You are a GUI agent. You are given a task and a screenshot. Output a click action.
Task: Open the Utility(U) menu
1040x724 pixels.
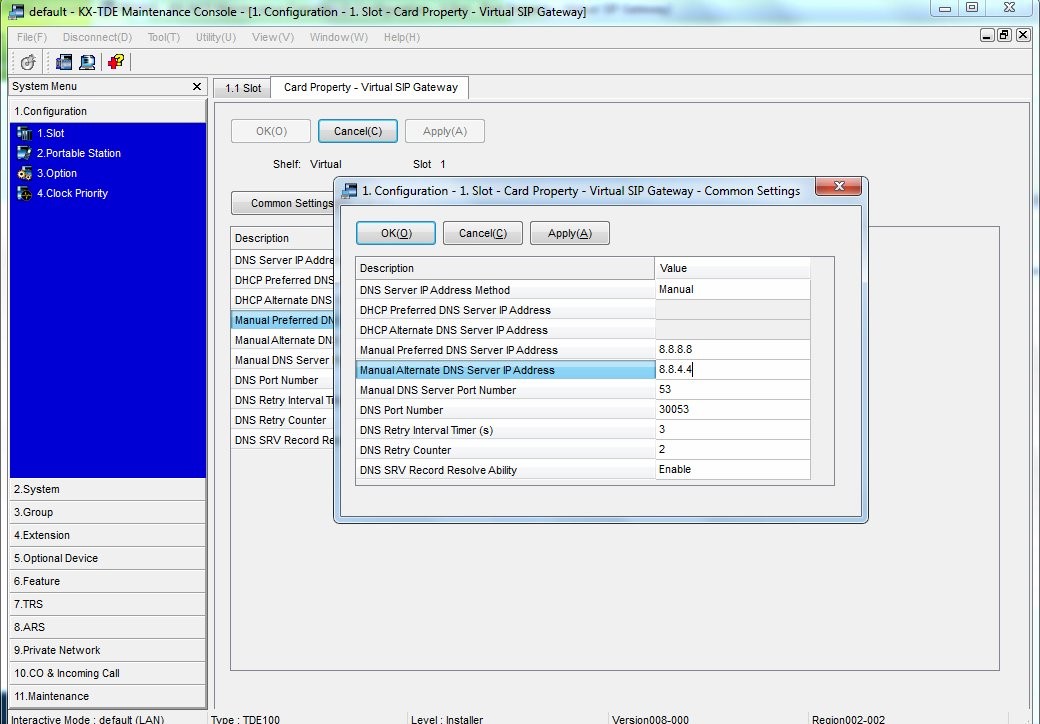216,37
